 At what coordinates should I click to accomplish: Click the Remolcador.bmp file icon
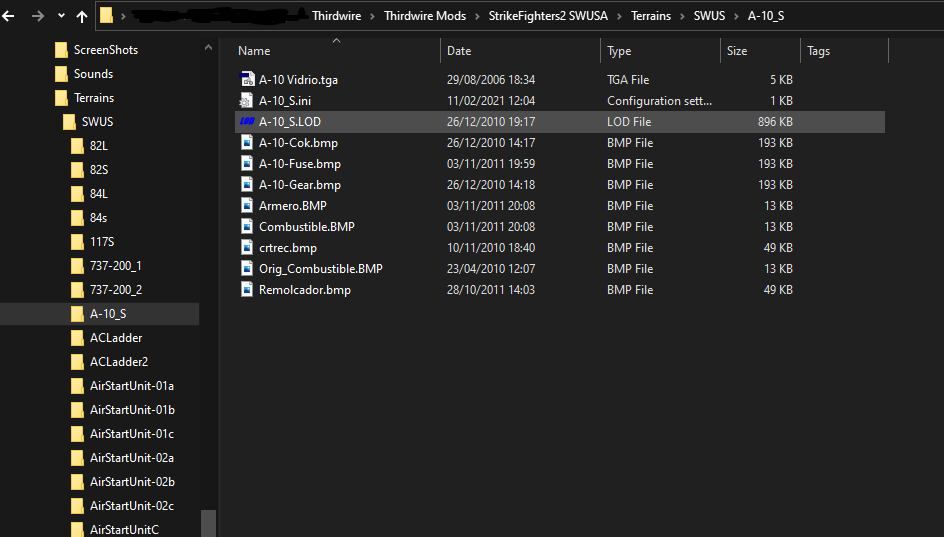click(x=247, y=290)
